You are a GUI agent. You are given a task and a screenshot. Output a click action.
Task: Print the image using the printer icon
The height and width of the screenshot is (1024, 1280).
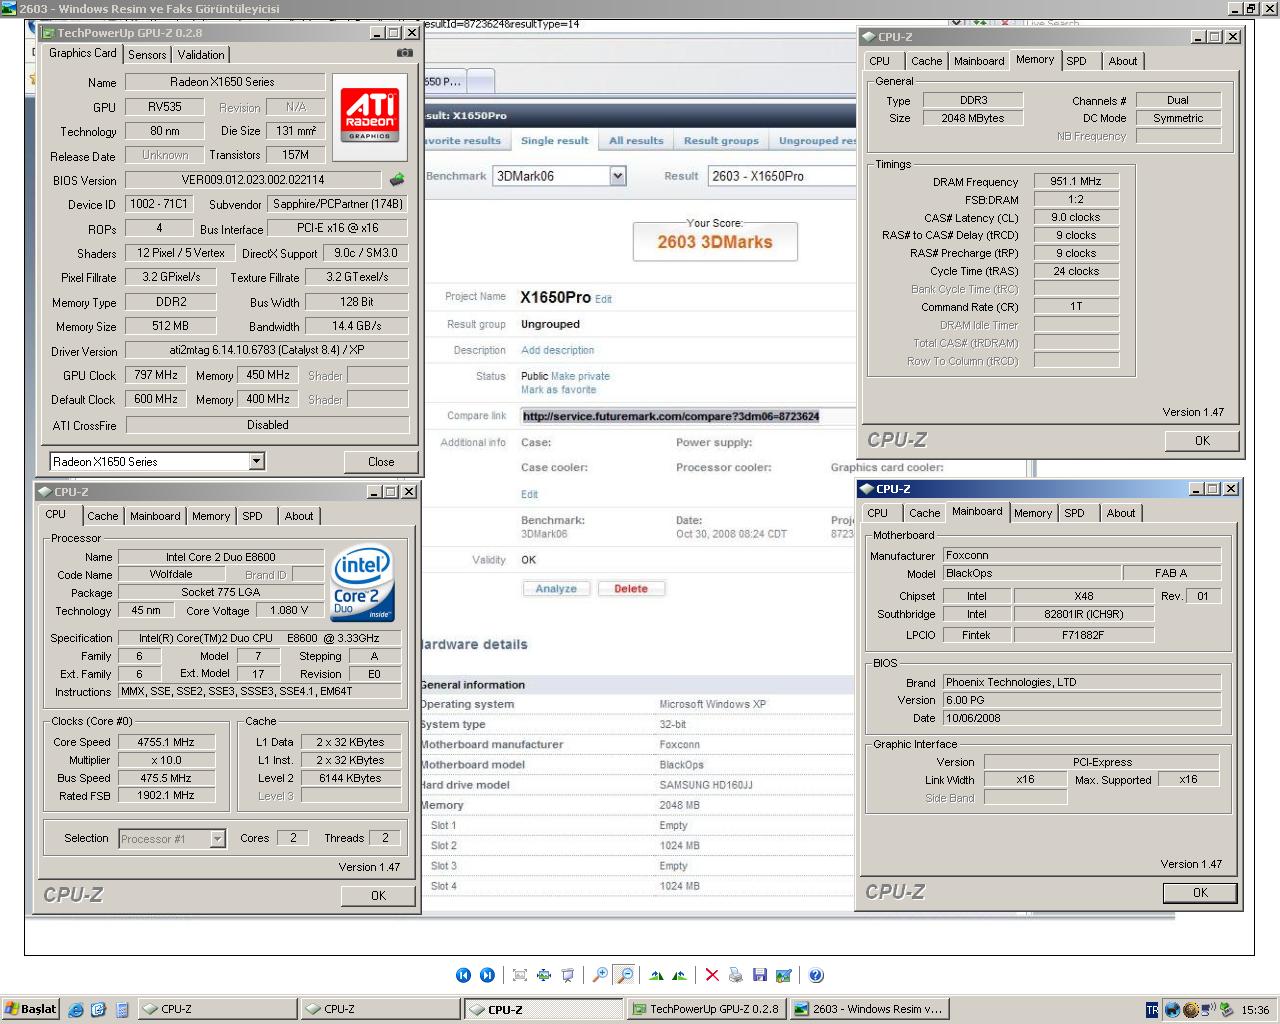tap(736, 975)
